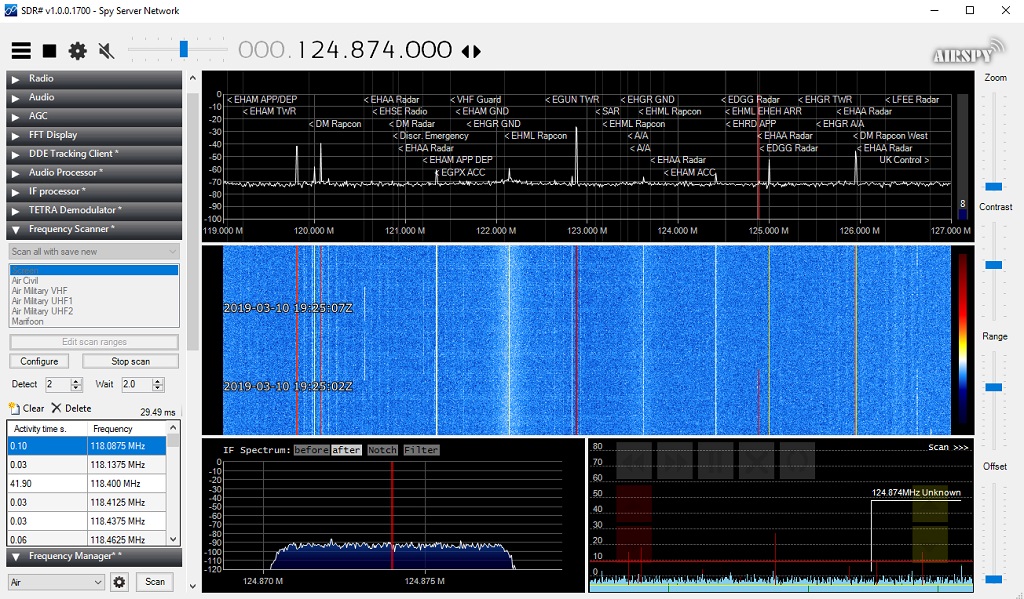Collapse the Frequency Manager panel
This screenshot has height=599, width=1024.
click(x=94, y=557)
